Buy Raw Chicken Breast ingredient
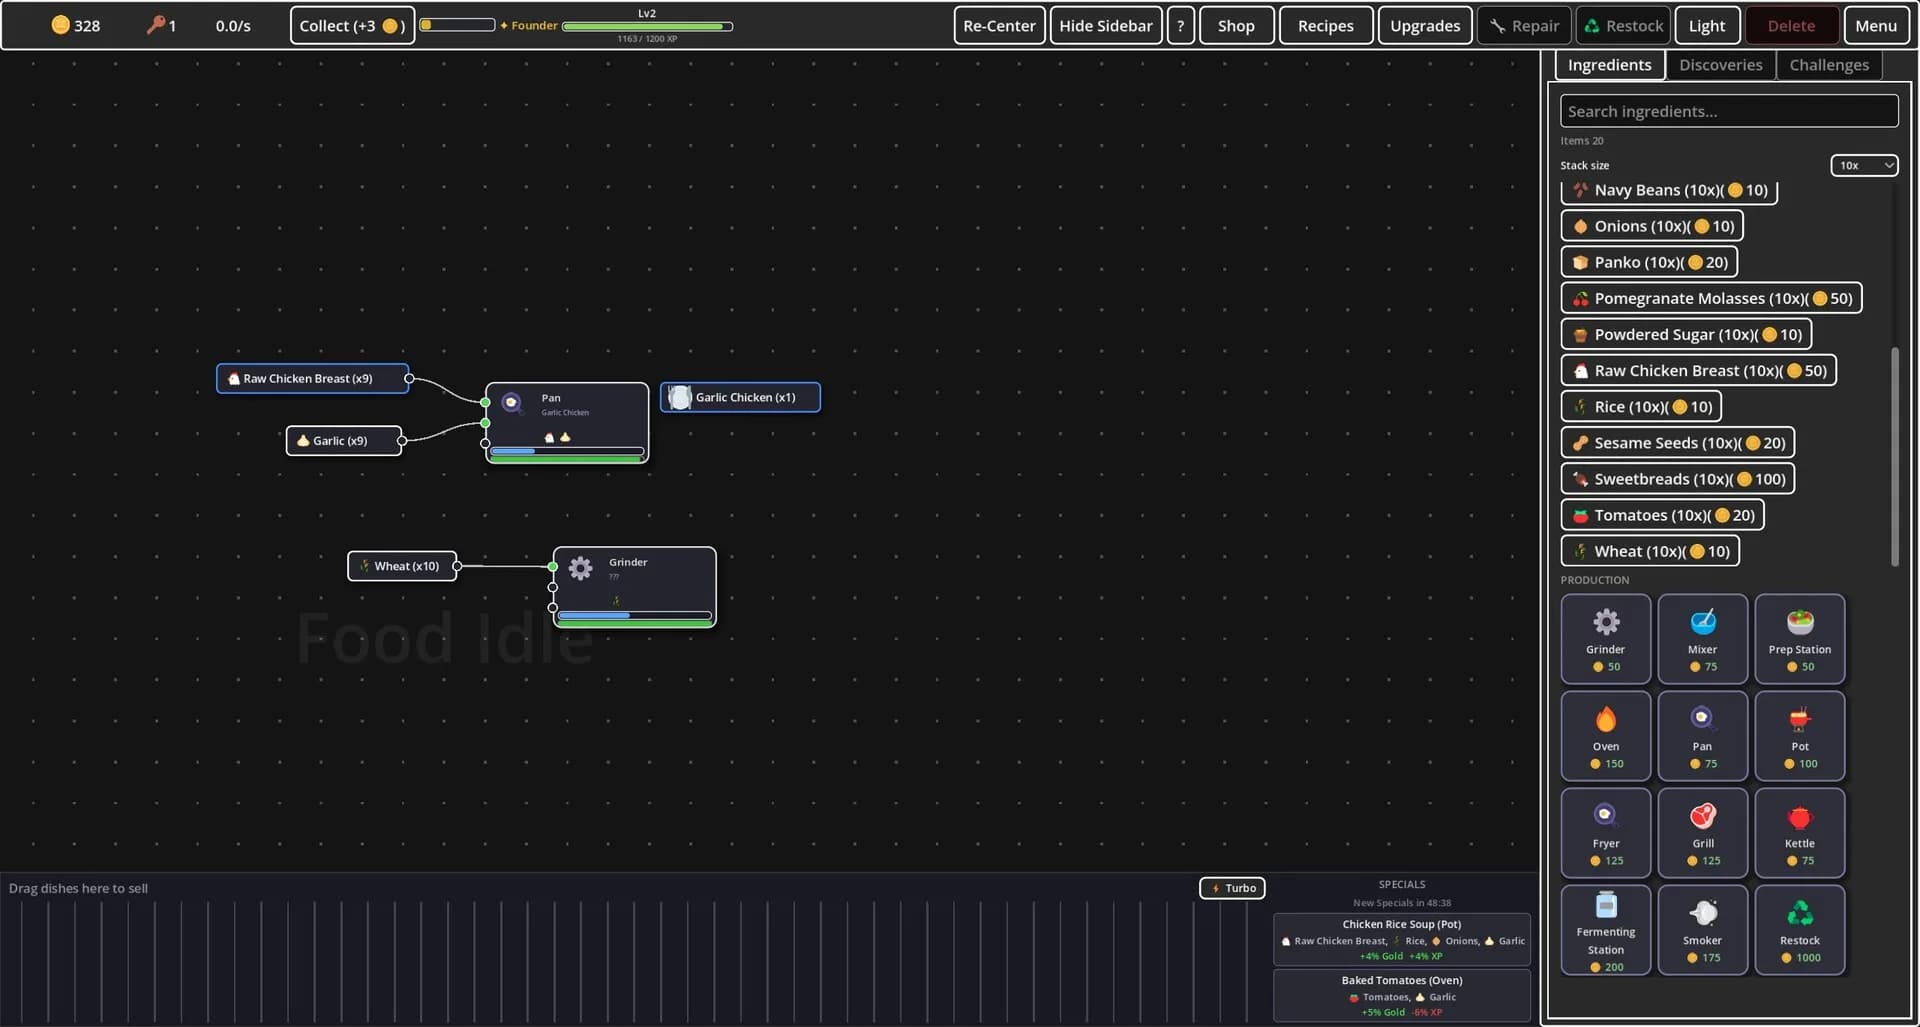The width and height of the screenshot is (1920, 1027). pos(1698,370)
